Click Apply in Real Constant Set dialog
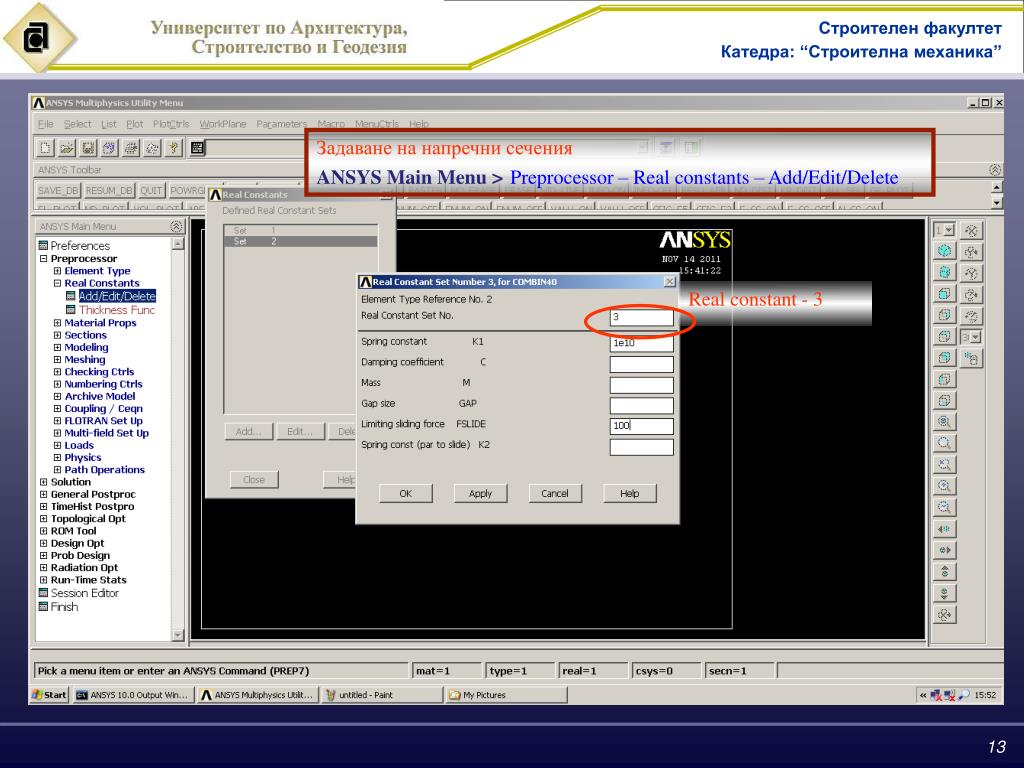Image resolution: width=1024 pixels, height=768 pixels. tap(480, 494)
